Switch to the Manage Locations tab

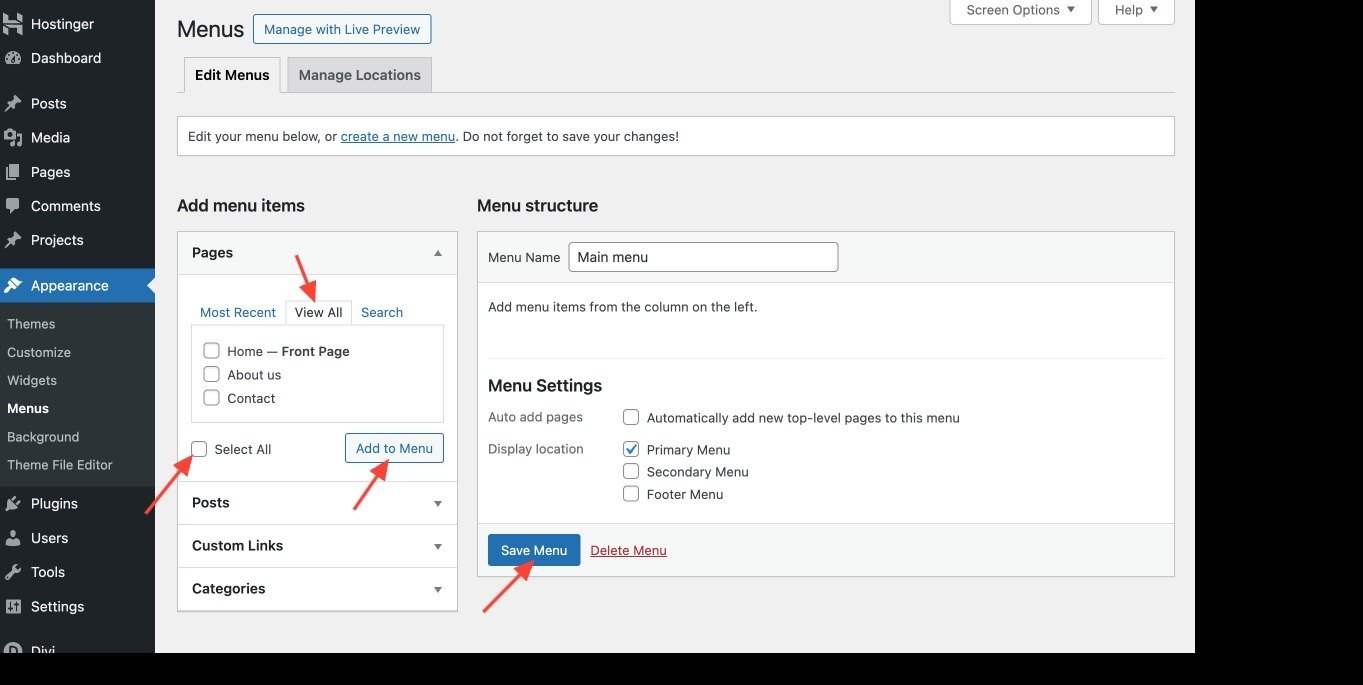click(359, 74)
